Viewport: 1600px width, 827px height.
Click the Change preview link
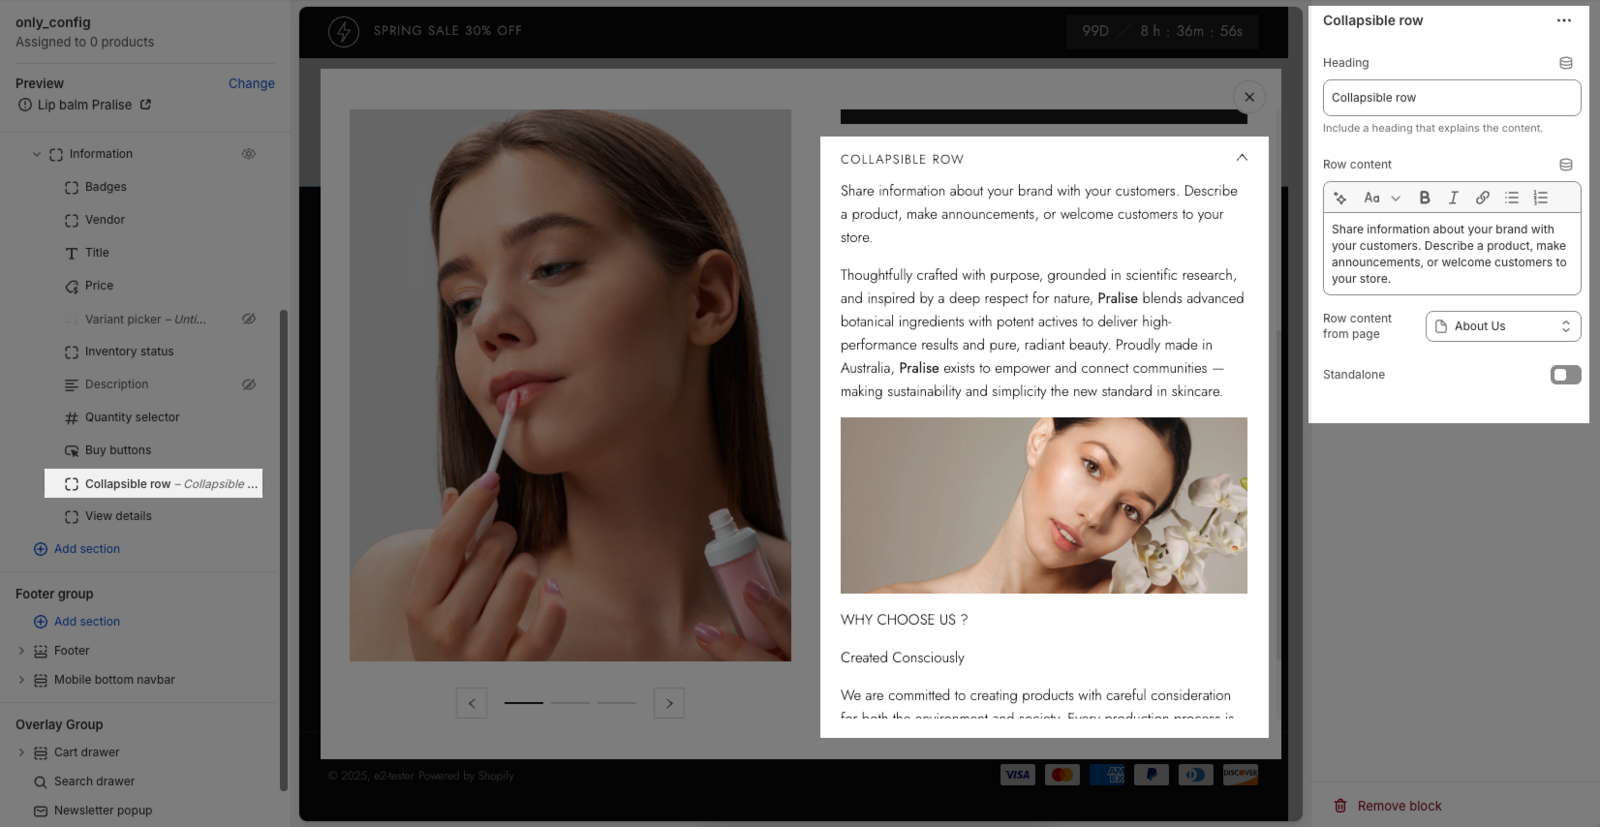(251, 84)
